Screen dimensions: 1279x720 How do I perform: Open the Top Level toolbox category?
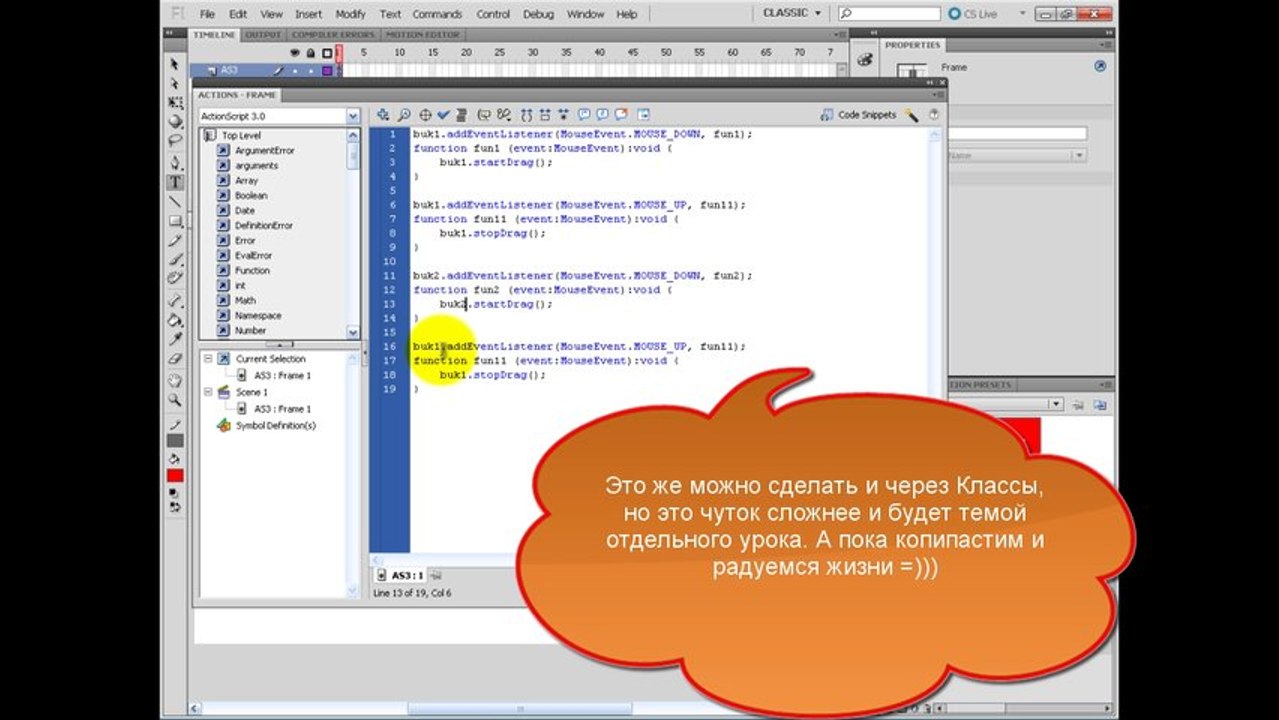[x=241, y=135]
